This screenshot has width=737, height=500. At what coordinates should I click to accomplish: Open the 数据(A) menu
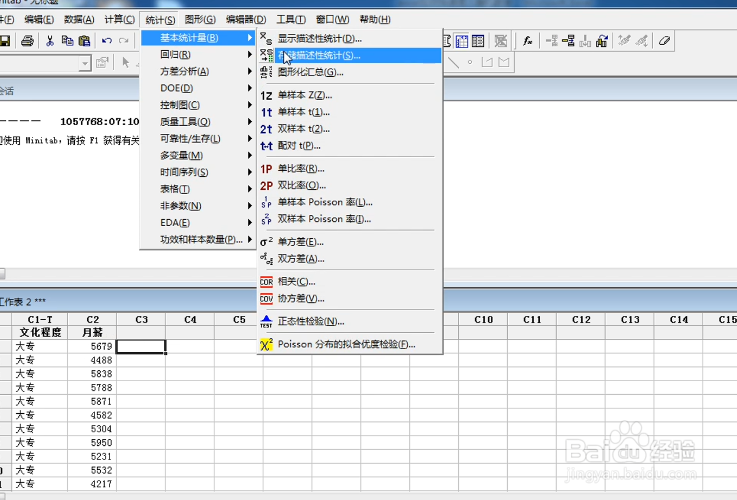pos(79,20)
